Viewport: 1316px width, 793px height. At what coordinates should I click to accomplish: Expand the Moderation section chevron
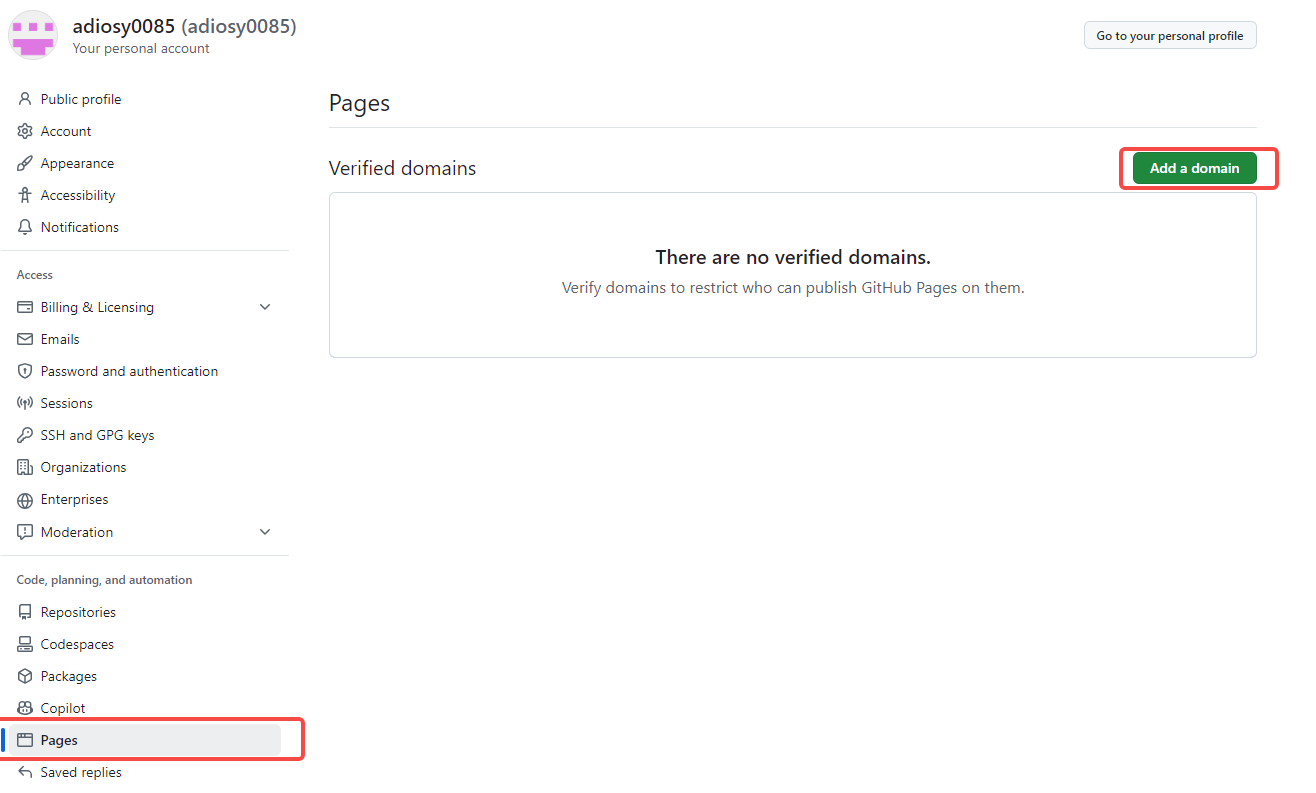[265, 532]
